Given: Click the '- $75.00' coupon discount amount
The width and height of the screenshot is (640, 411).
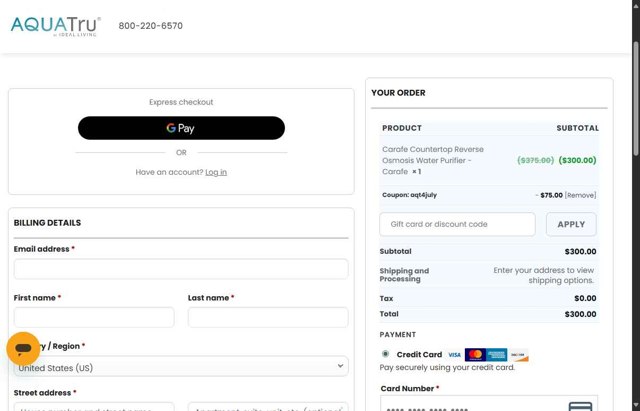Looking at the screenshot, I should coord(549,195).
